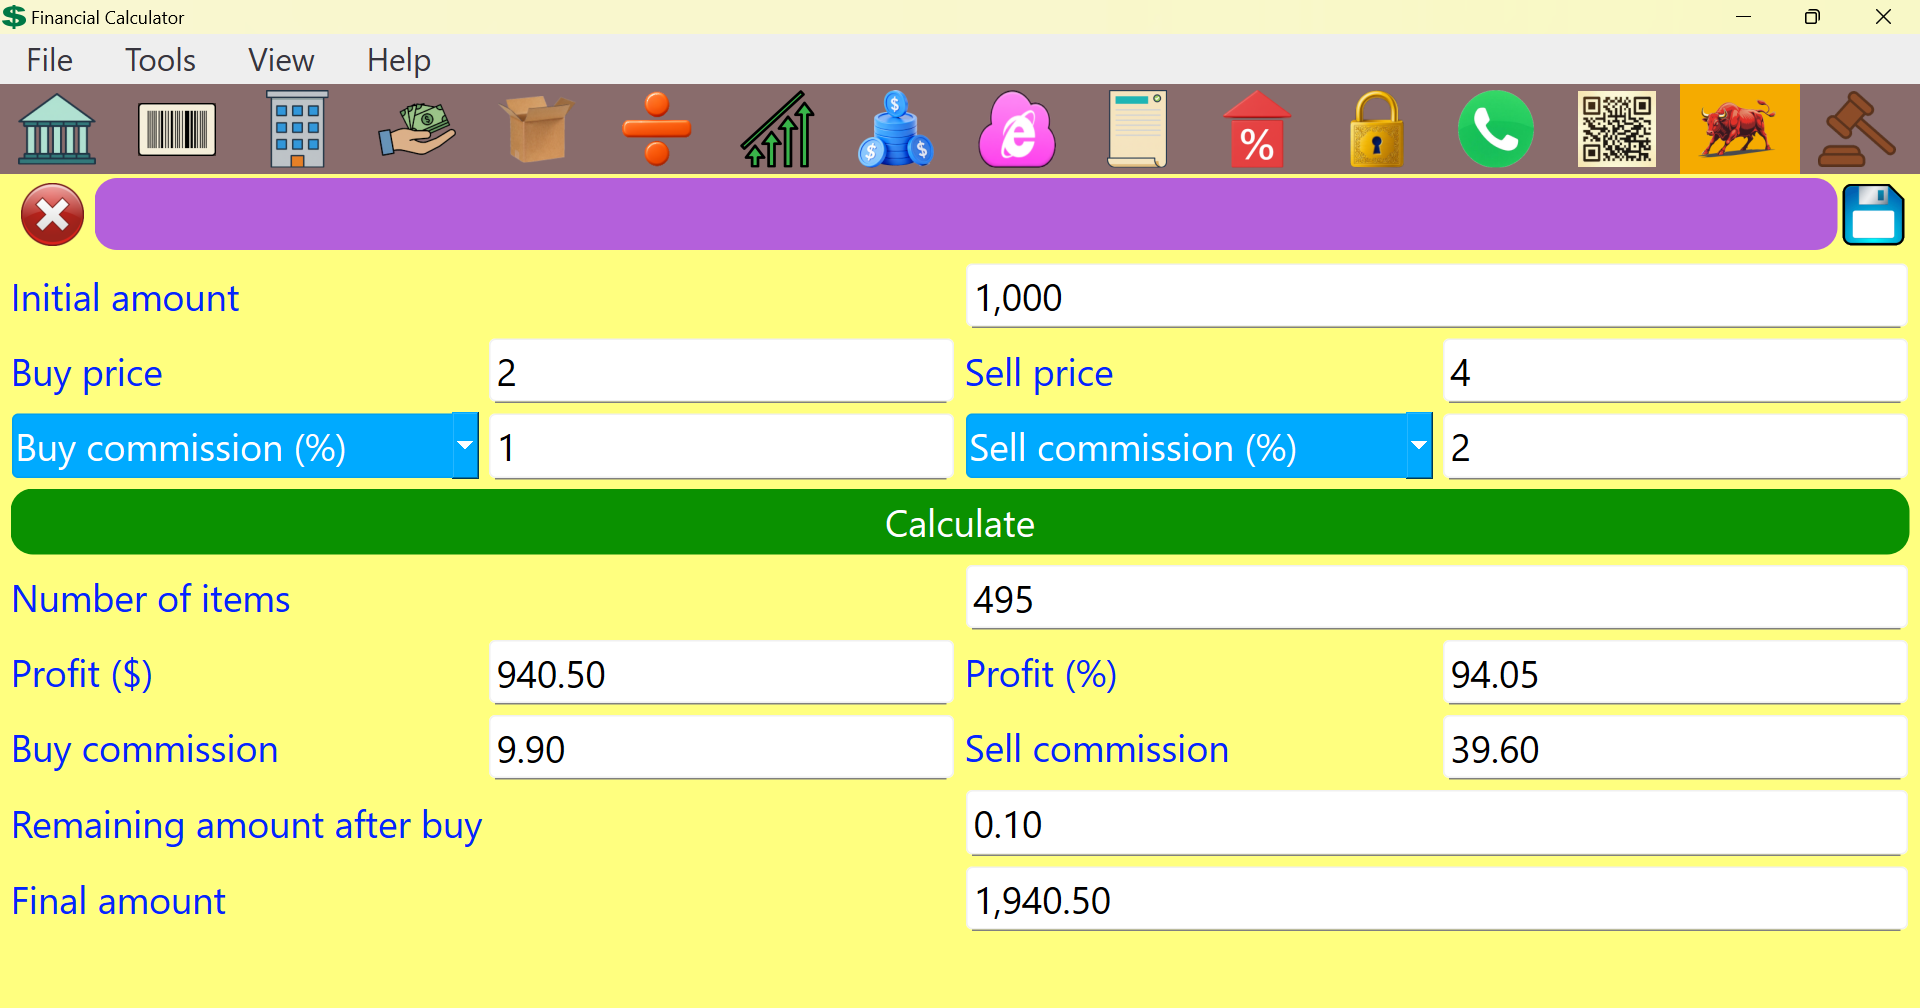Click the green phone toolbar icon

click(1496, 129)
